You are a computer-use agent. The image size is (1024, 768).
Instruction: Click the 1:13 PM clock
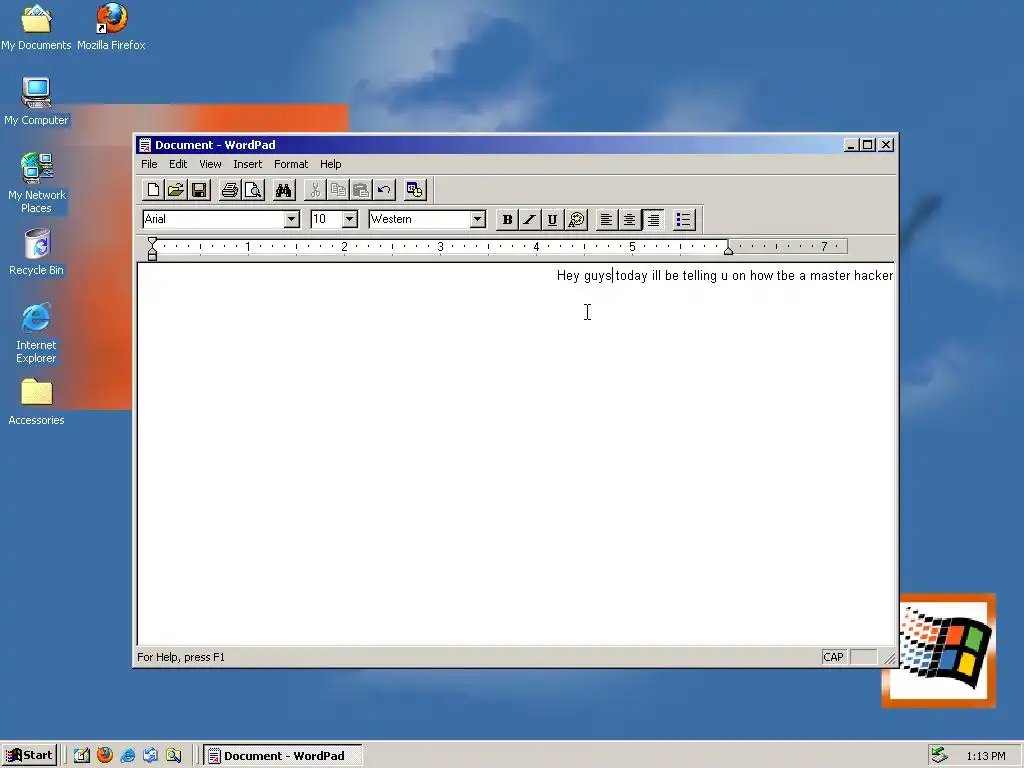point(985,756)
